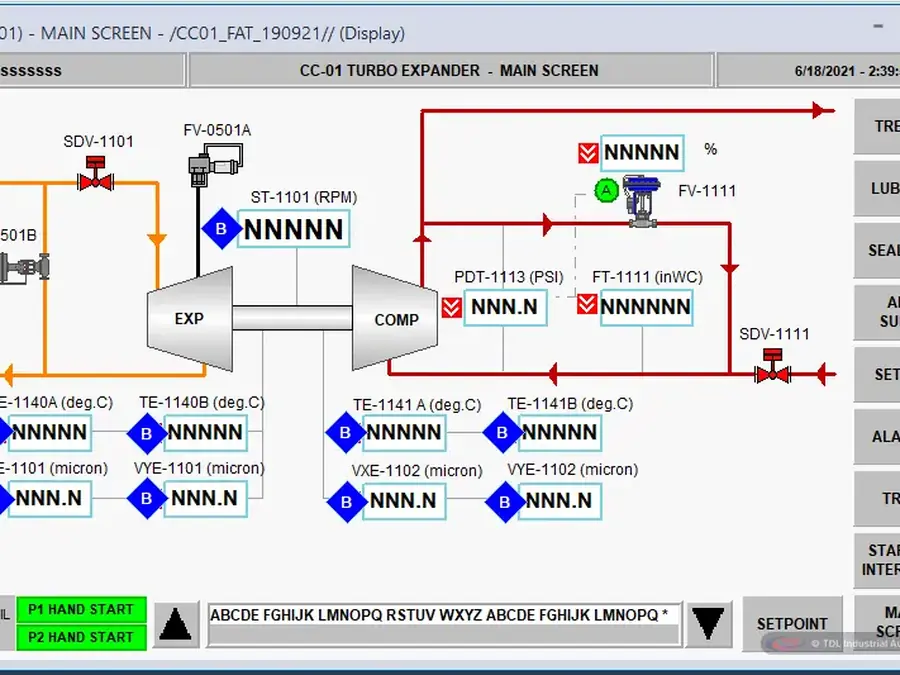Viewport: 900px width, 675px height.
Task: Click the FV-0501A tag label
Action: (217, 130)
